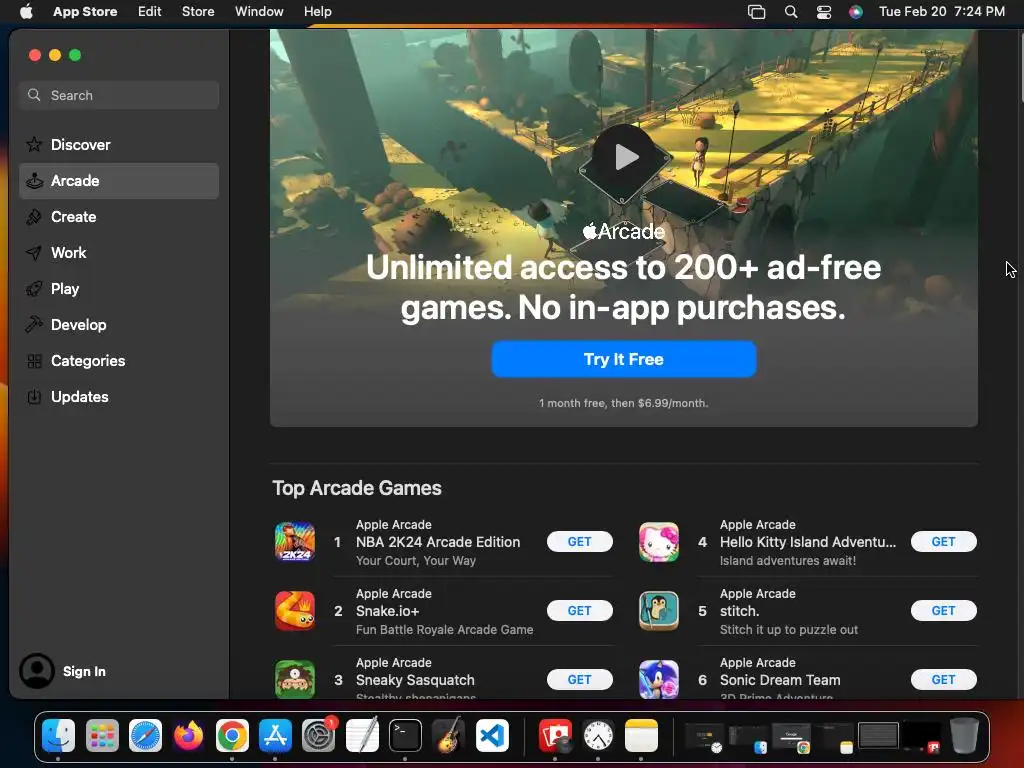
Task: Click Sonic Dream Team title text
Action: (780, 680)
